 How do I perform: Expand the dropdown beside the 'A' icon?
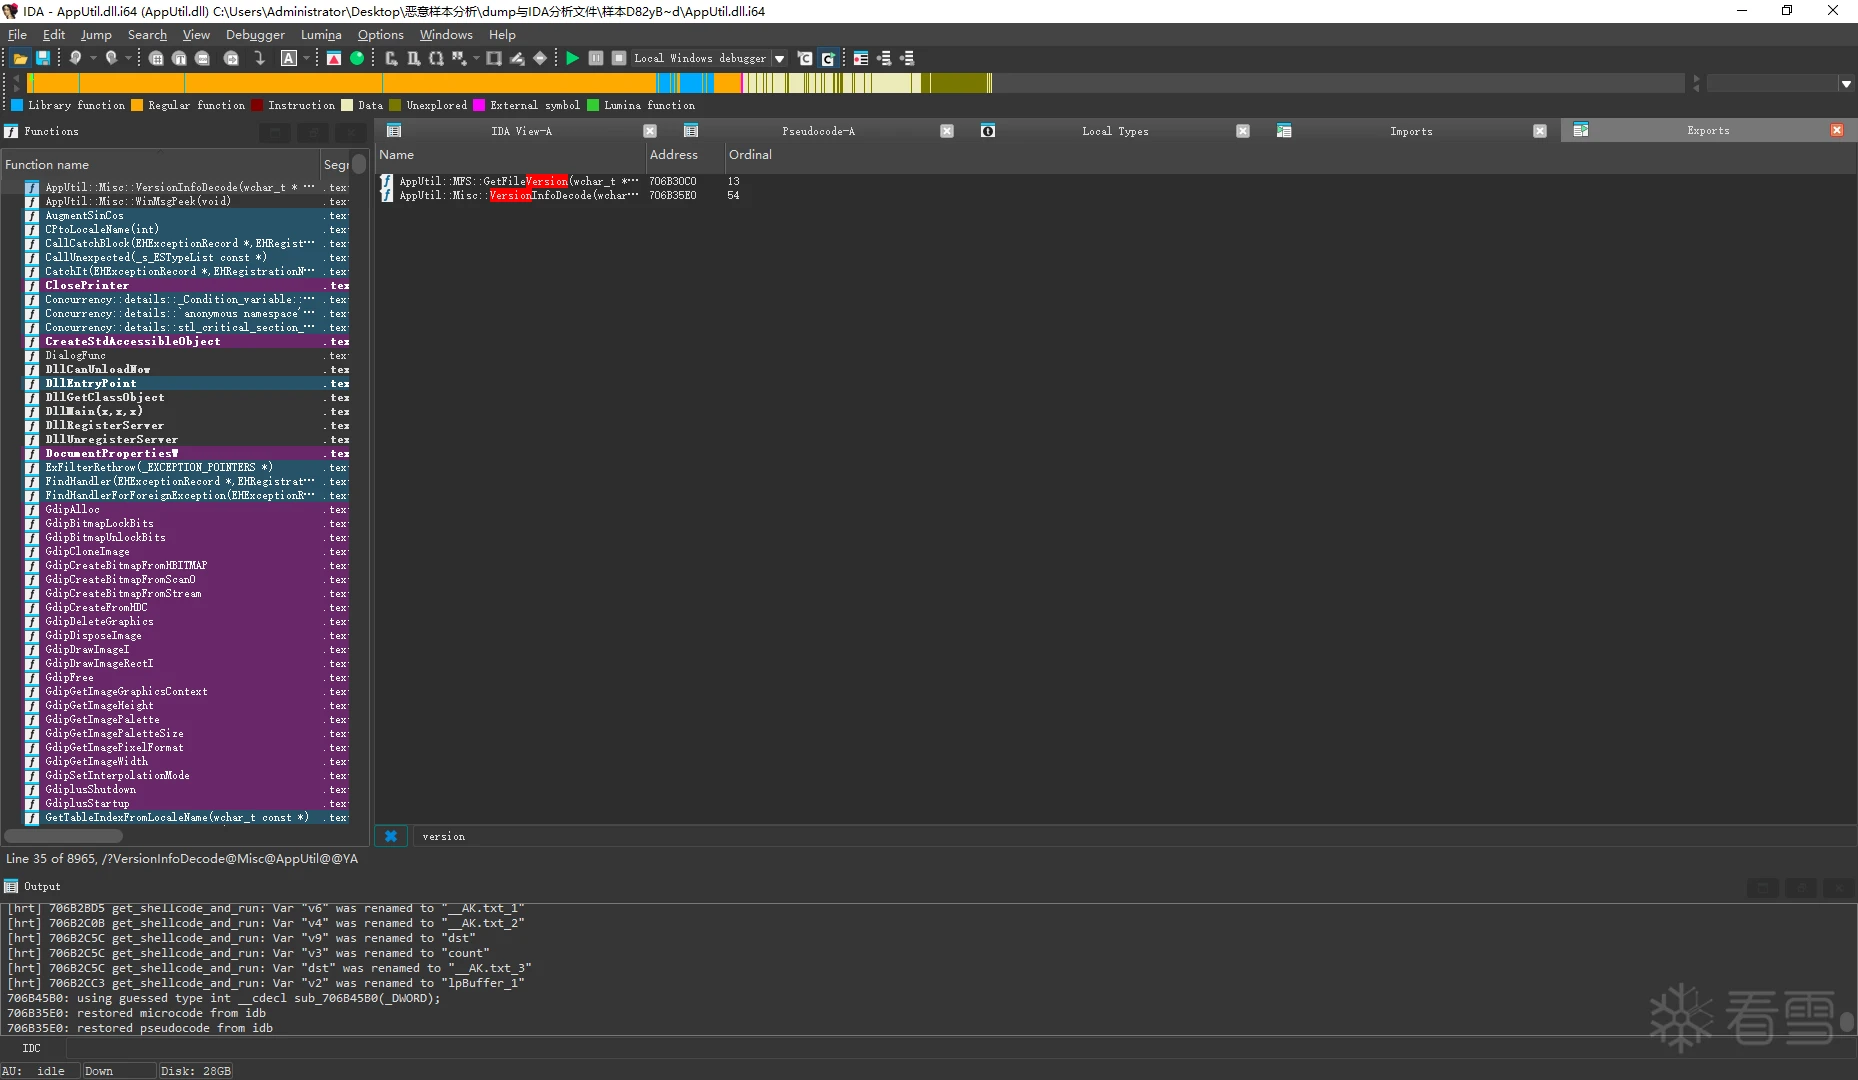(306, 59)
